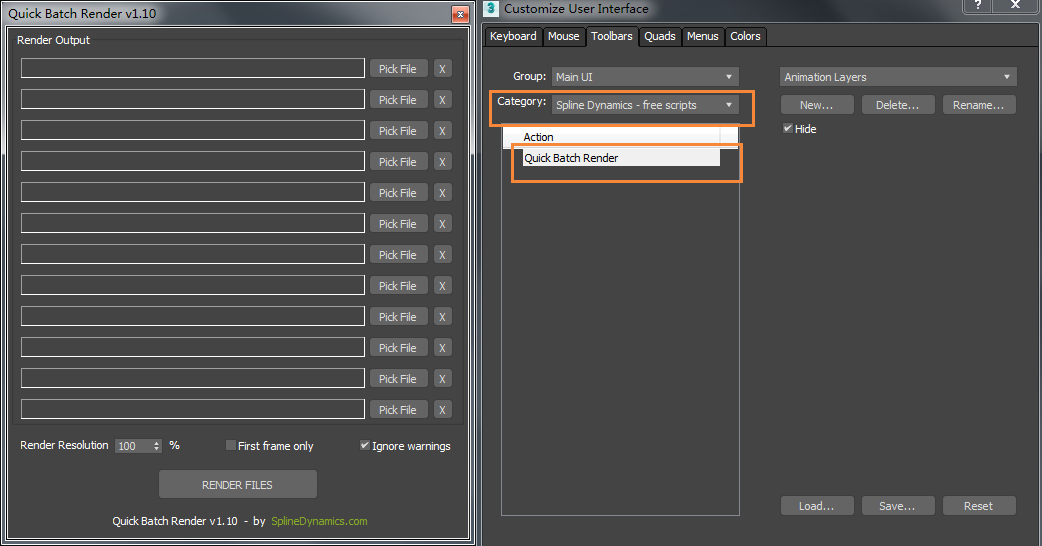Image resolution: width=1042 pixels, height=546 pixels.
Task: Open the Quads tab
Action: [x=660, y=37]
